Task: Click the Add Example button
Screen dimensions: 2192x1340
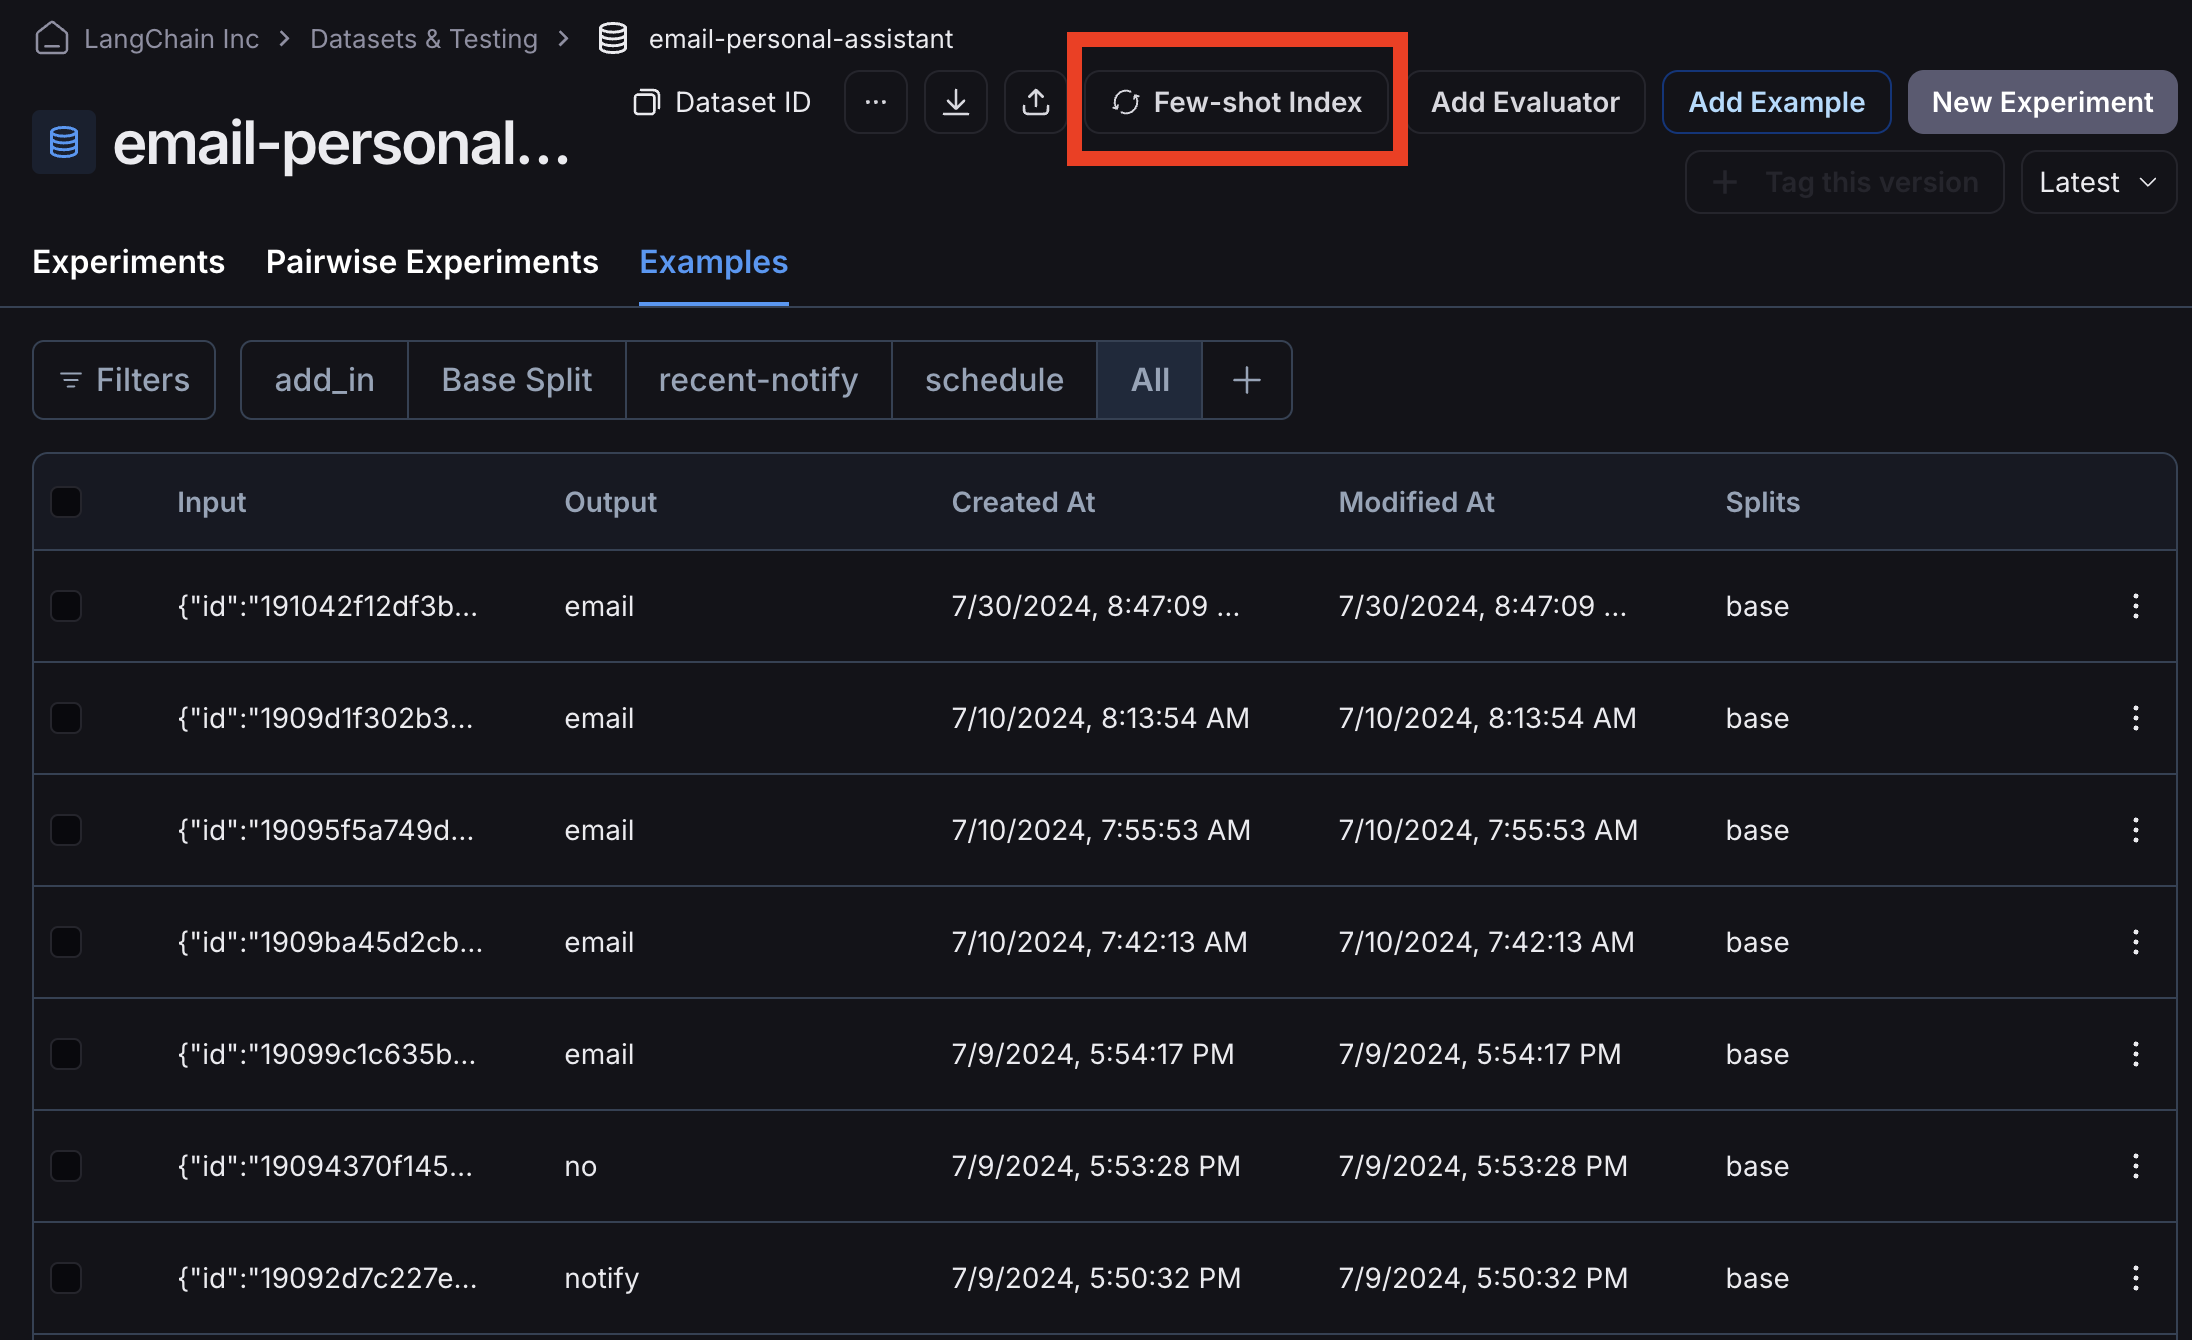Action: 1776,102
